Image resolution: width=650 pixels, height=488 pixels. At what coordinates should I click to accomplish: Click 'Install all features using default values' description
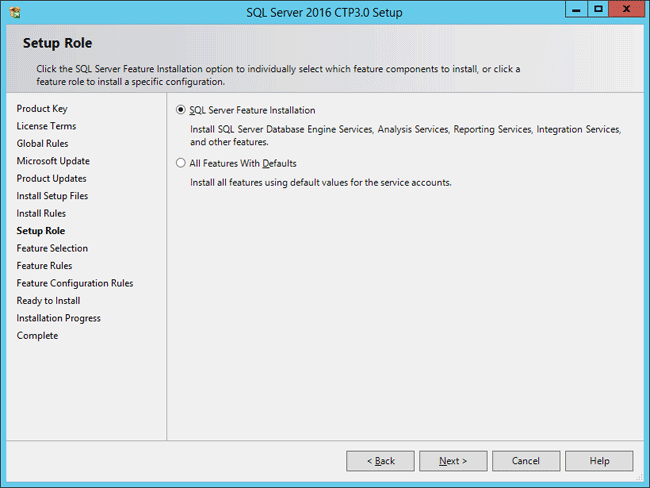321,182
